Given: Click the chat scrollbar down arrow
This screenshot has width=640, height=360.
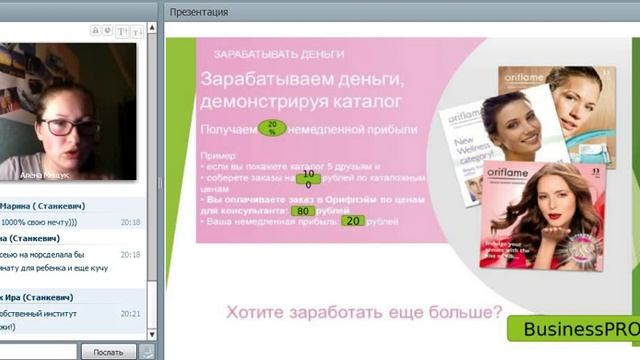Looking at the screenshot, I should 152,335.
